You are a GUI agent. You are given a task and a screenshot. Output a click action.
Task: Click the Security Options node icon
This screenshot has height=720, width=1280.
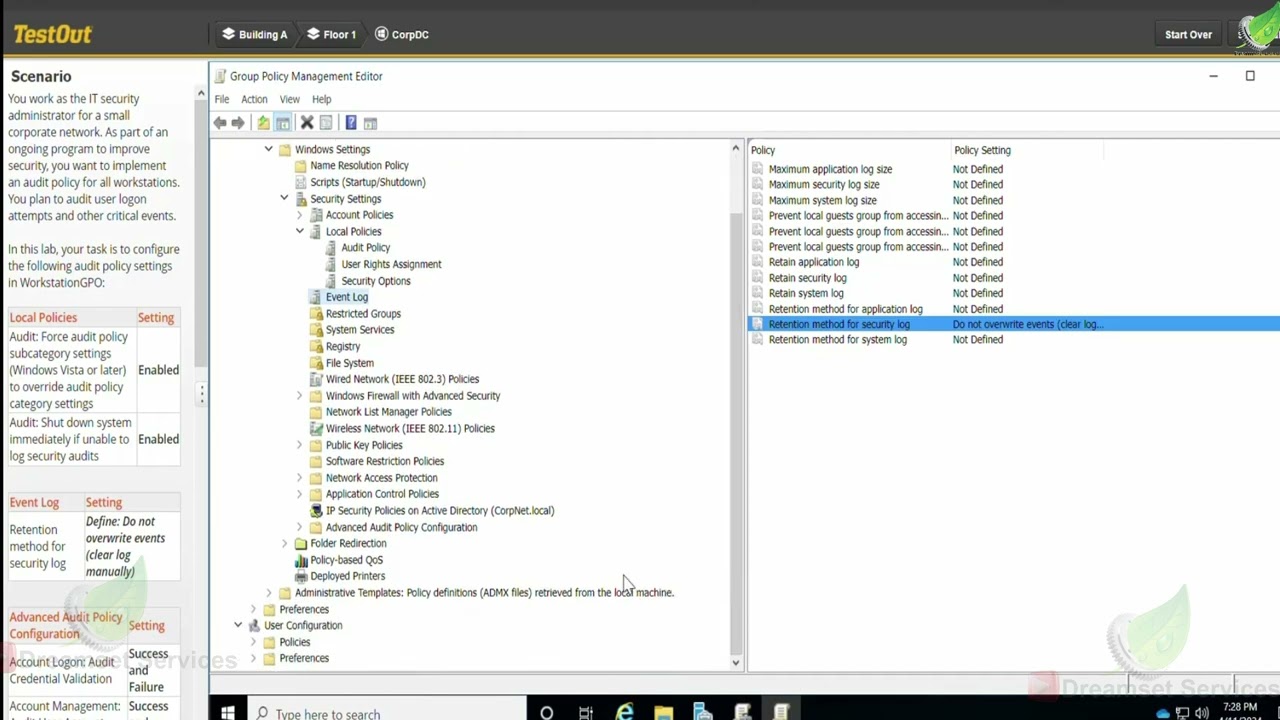pyautogui.click(x=332, y=281)
